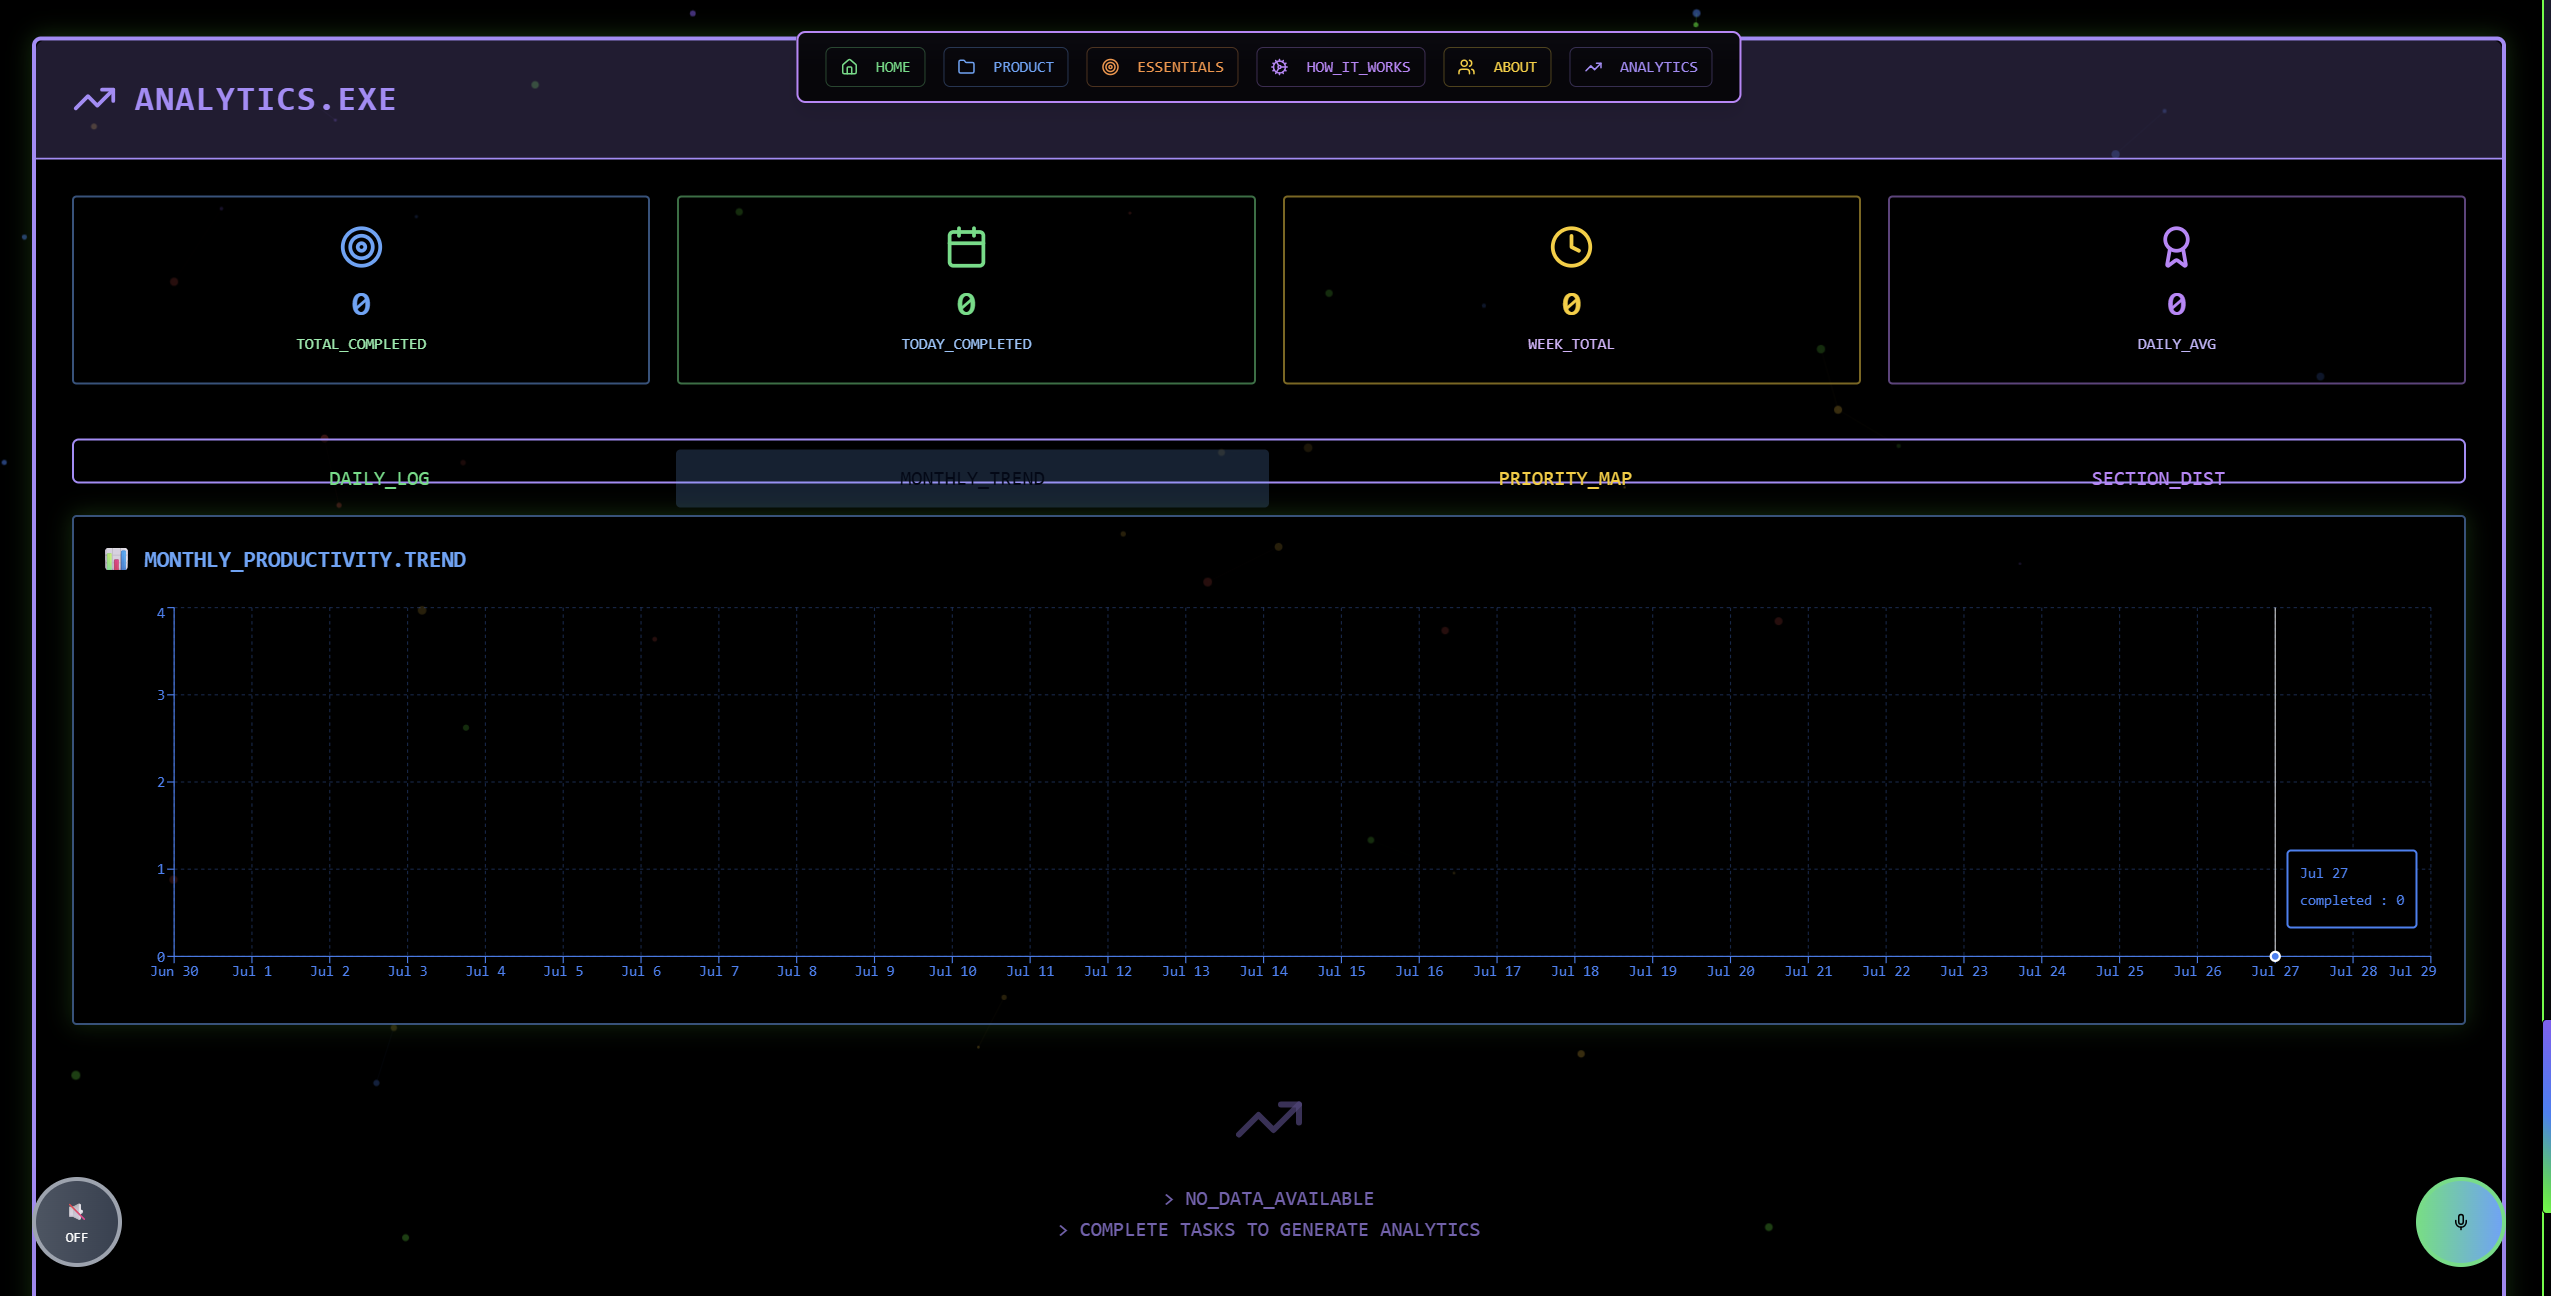The width and height of the screenshot is (2551, 1296).
Task: Switch to the SECTION_DIST tab
Action: (2158, 478)
